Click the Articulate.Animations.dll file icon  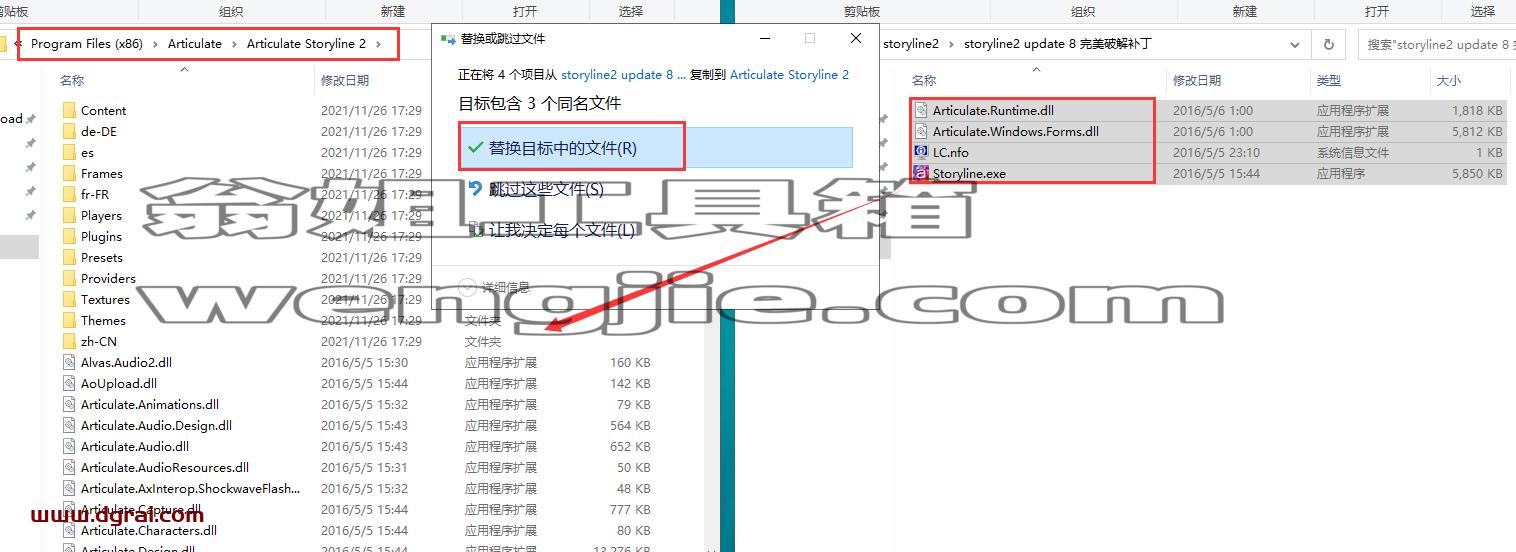pos(69,404)
